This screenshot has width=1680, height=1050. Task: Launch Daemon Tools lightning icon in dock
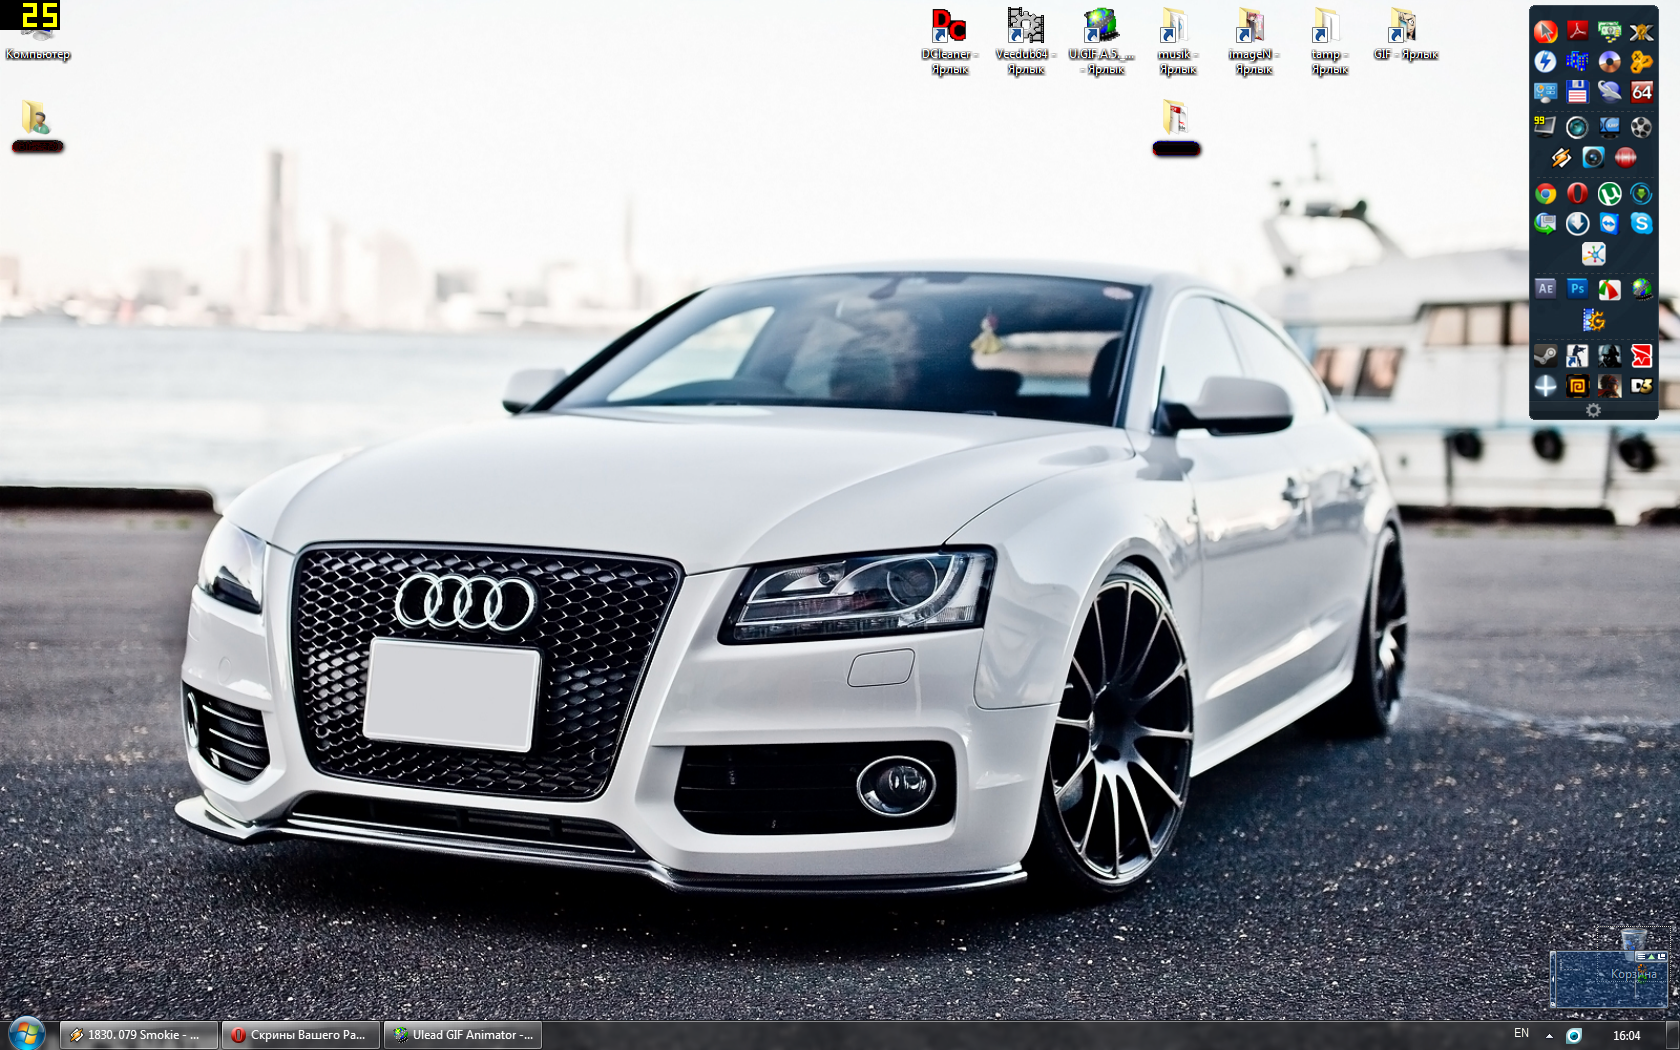(1545, 62)
